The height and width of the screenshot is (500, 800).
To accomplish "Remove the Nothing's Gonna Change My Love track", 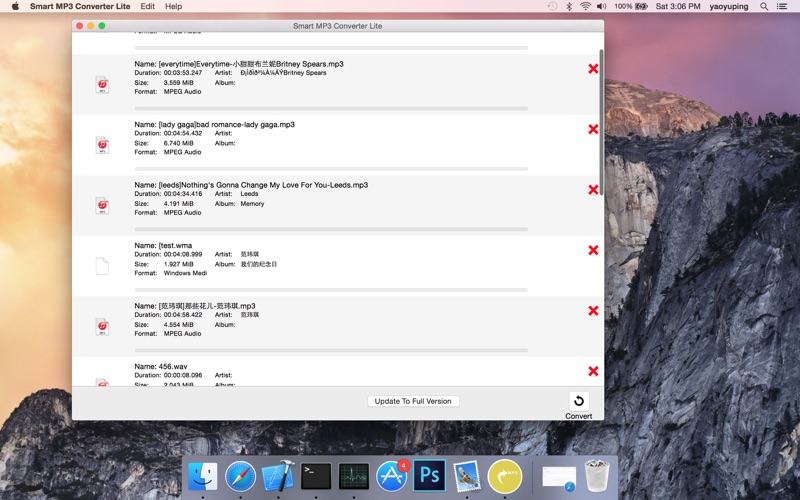I will pyautogui.click(x=593, y=190).
